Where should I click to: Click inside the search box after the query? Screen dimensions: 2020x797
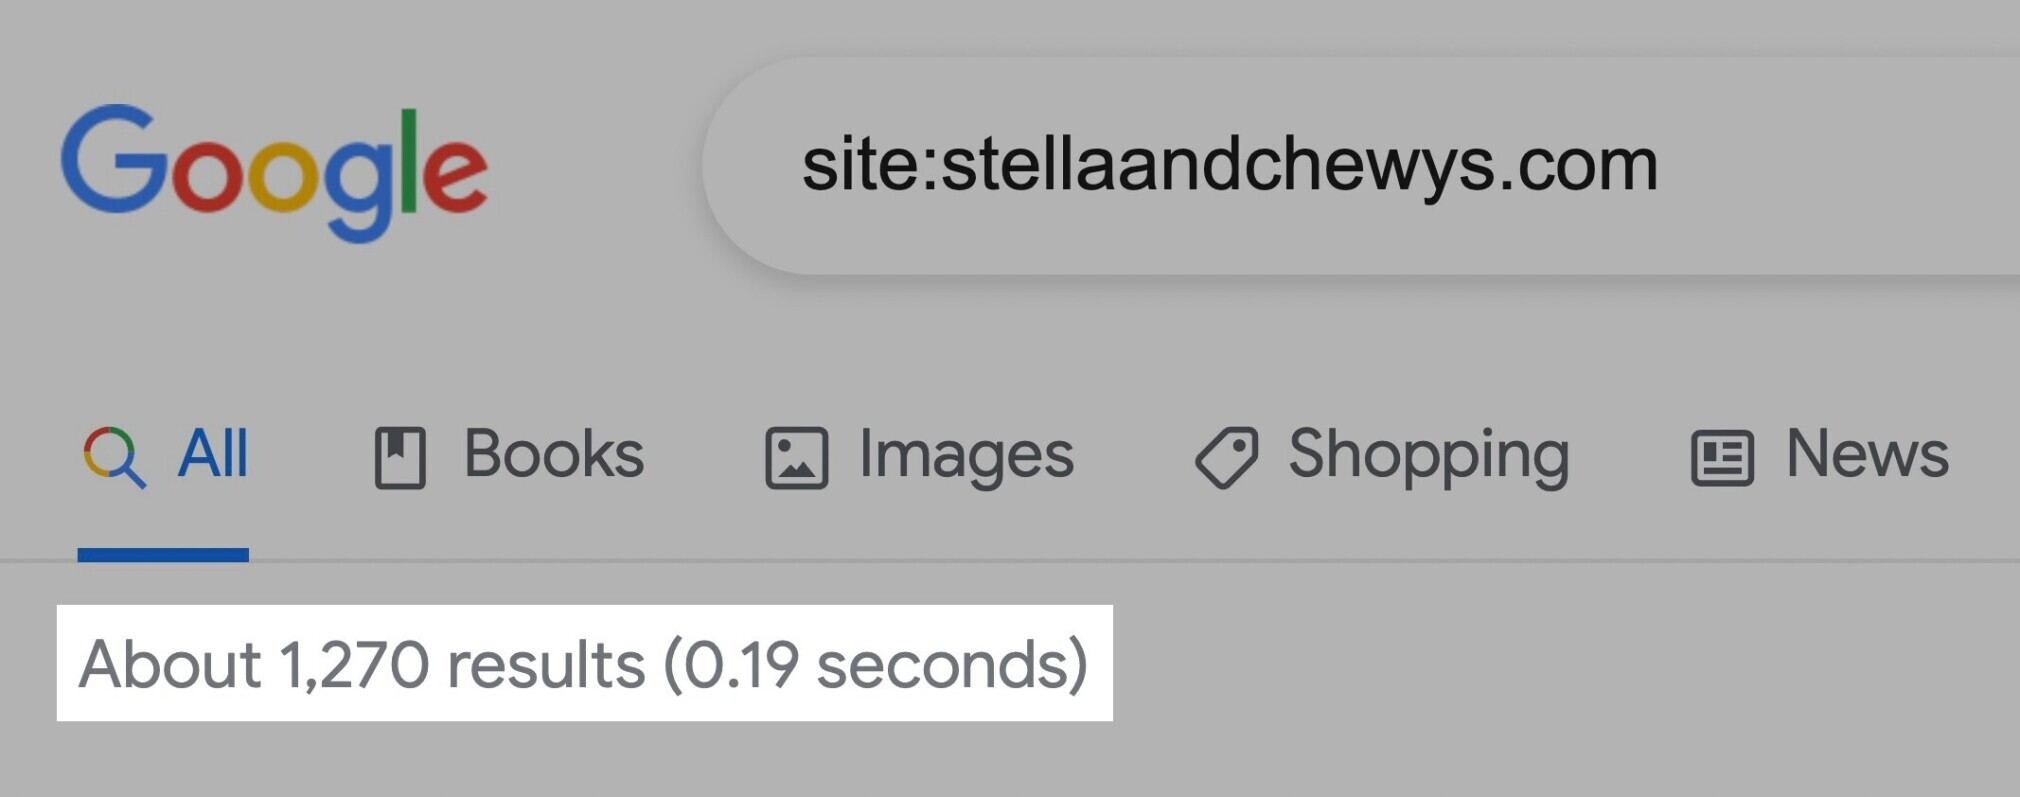click(x=1830, y=166)
